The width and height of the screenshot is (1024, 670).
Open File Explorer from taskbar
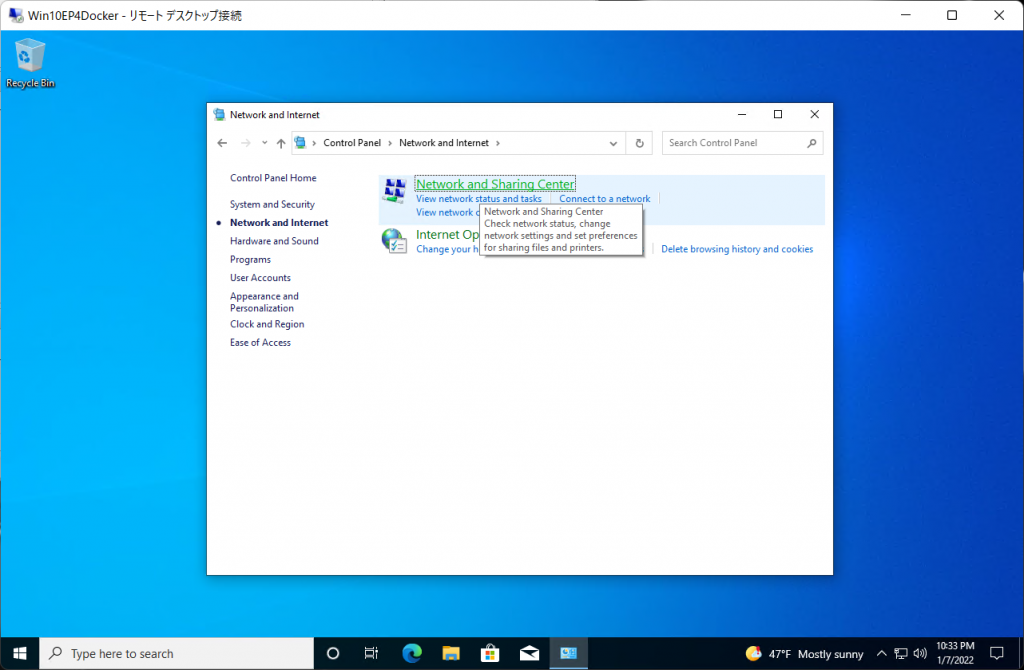coord(451,653)
